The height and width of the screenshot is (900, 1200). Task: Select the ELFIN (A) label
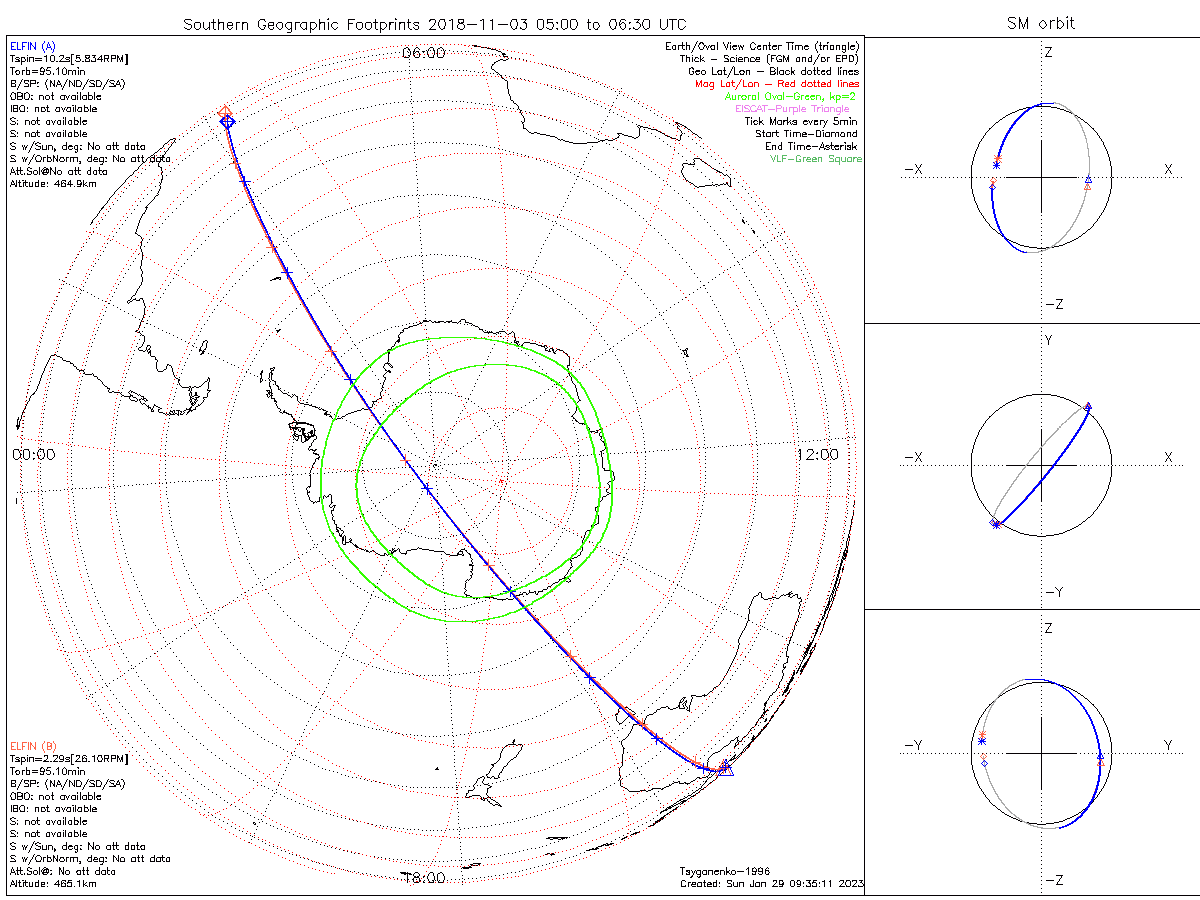tap(33, 46)
